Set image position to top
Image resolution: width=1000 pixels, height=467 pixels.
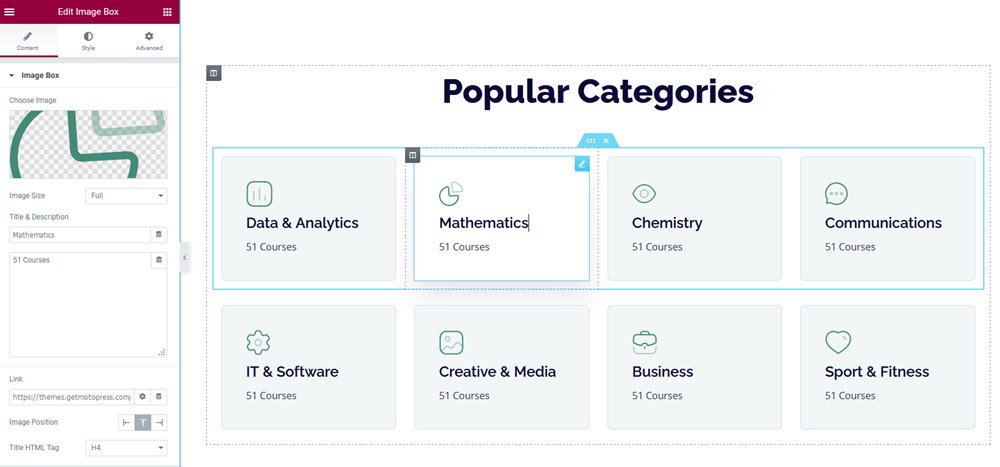pyautogui.click(x=143, y=422)
